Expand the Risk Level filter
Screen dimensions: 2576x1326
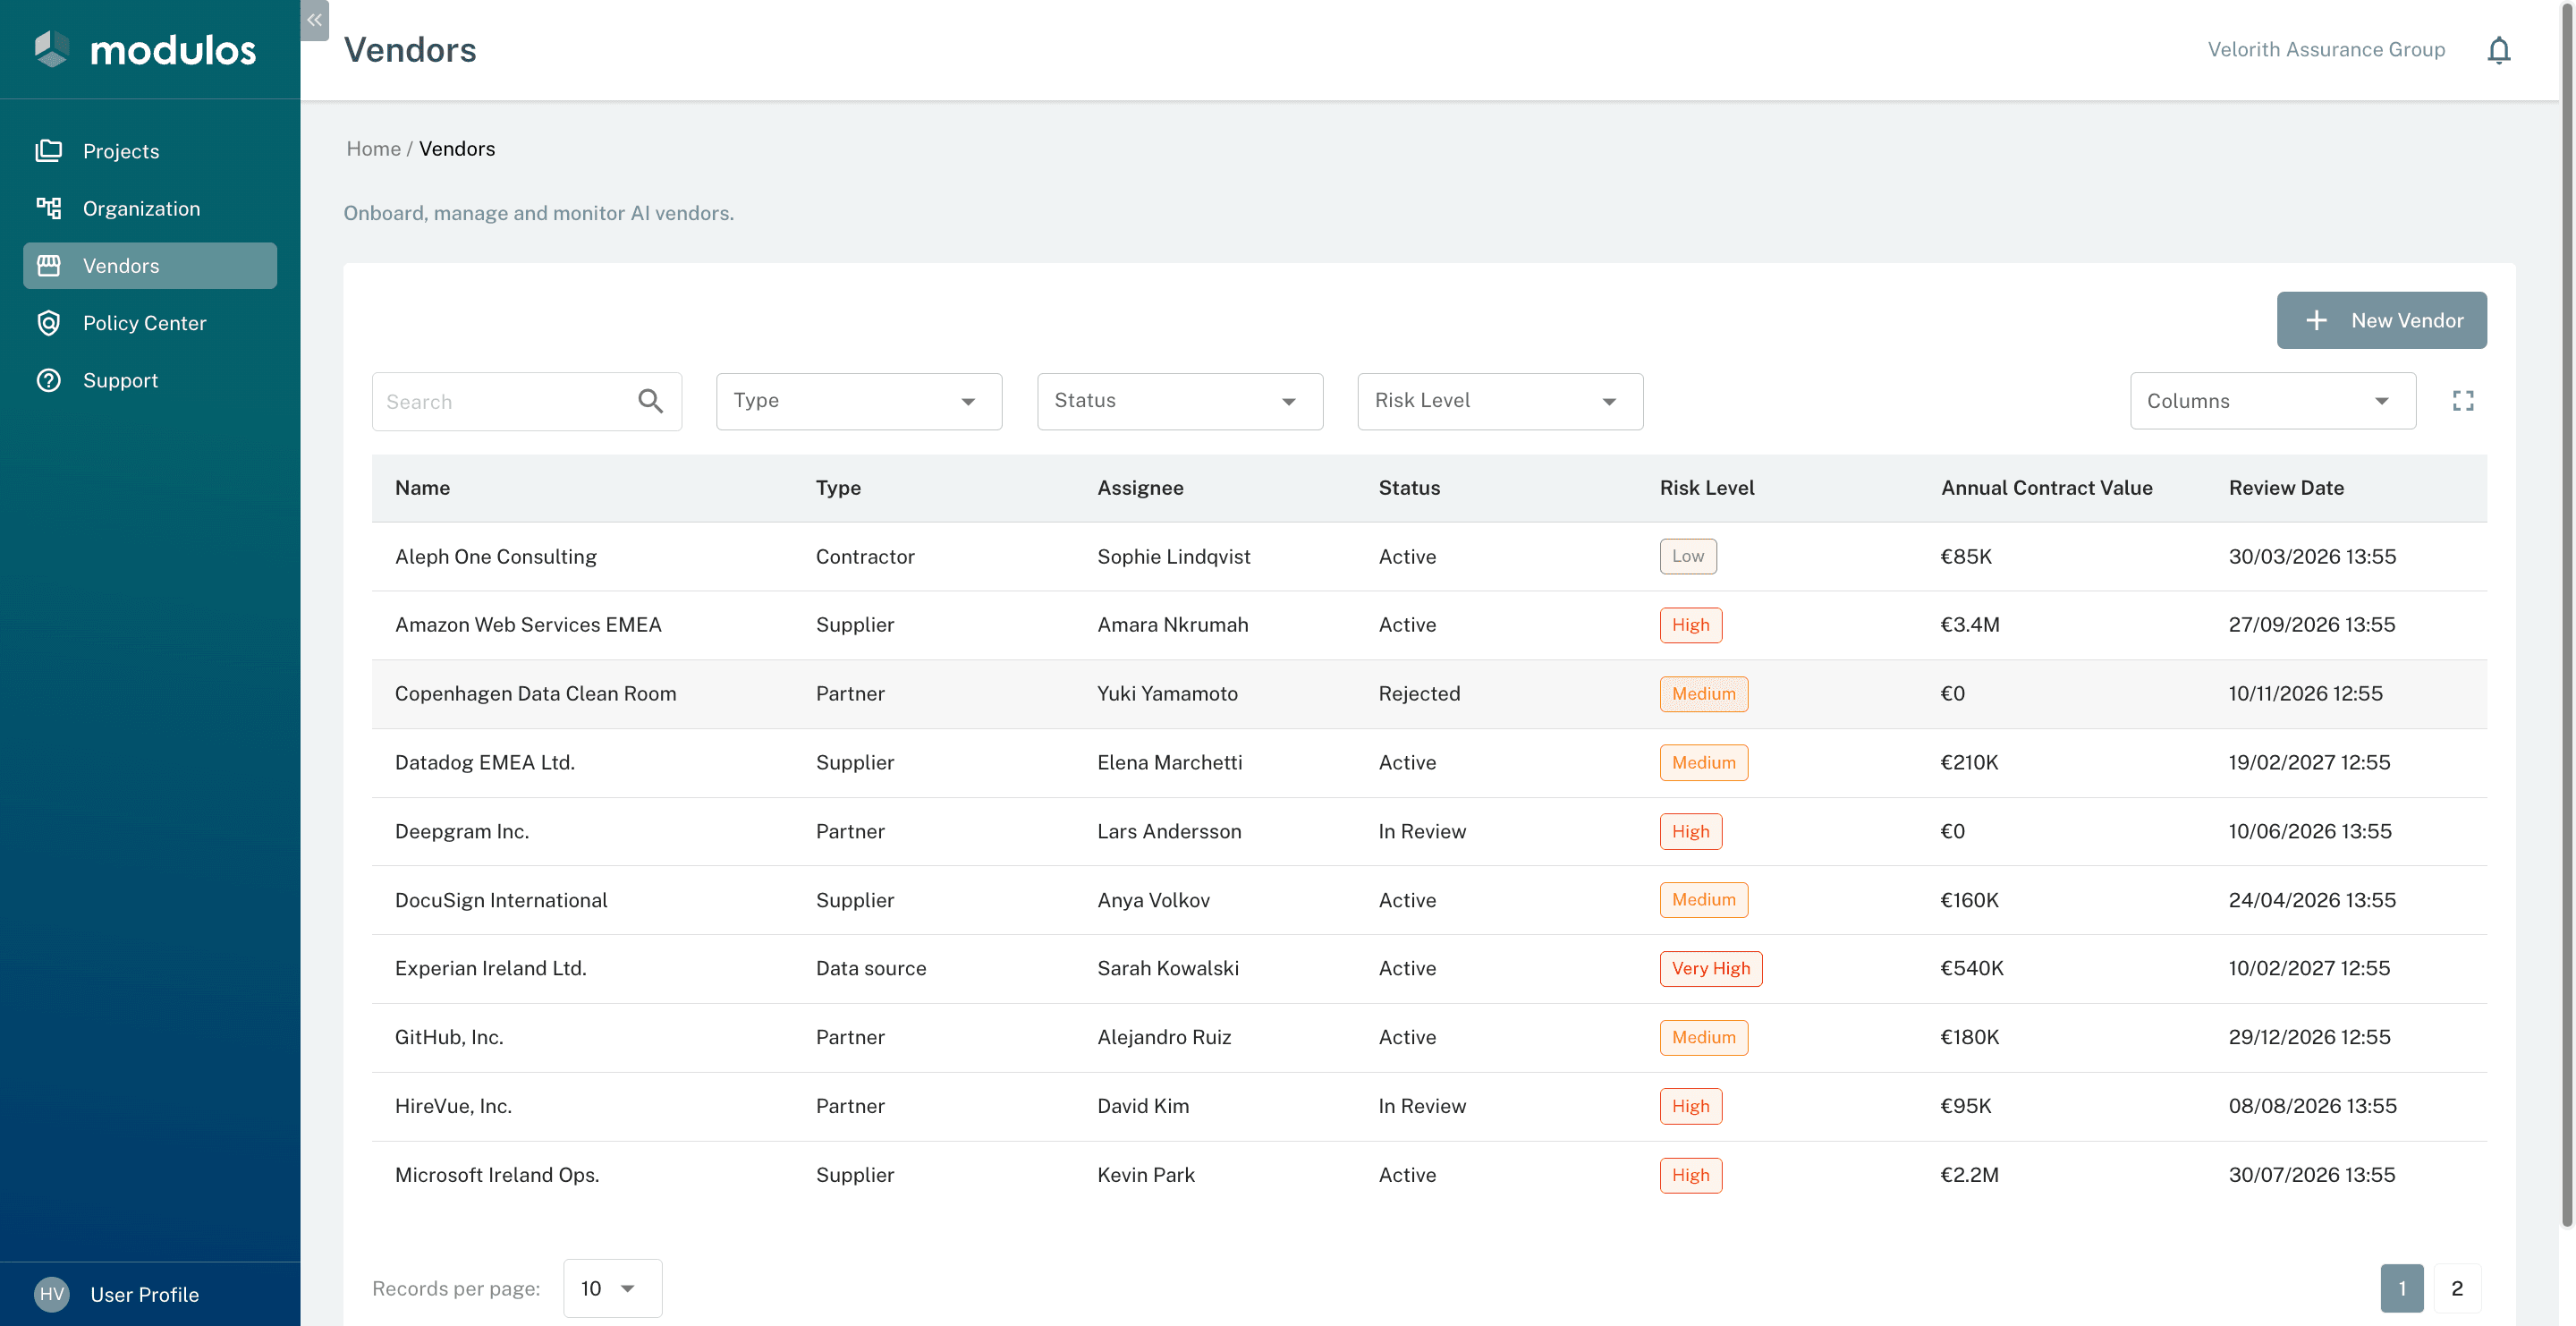pos(1500,401)
